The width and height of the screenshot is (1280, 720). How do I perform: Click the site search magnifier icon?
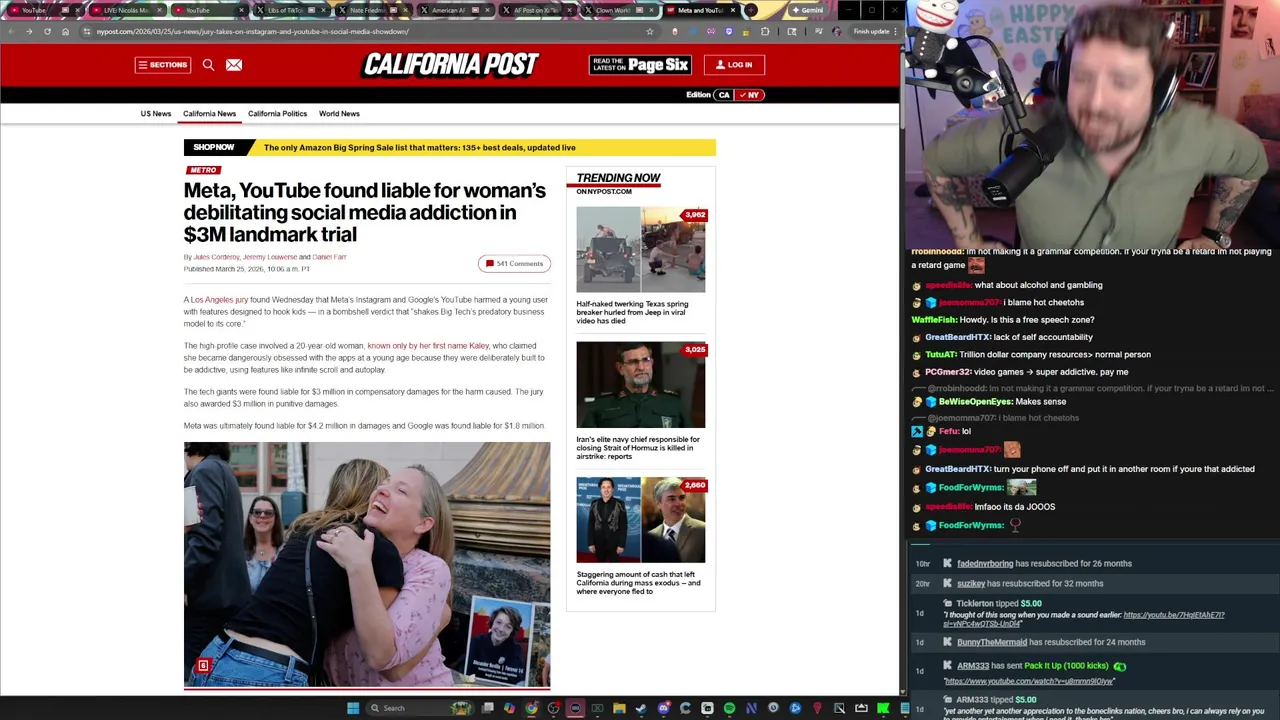(208, 65)
